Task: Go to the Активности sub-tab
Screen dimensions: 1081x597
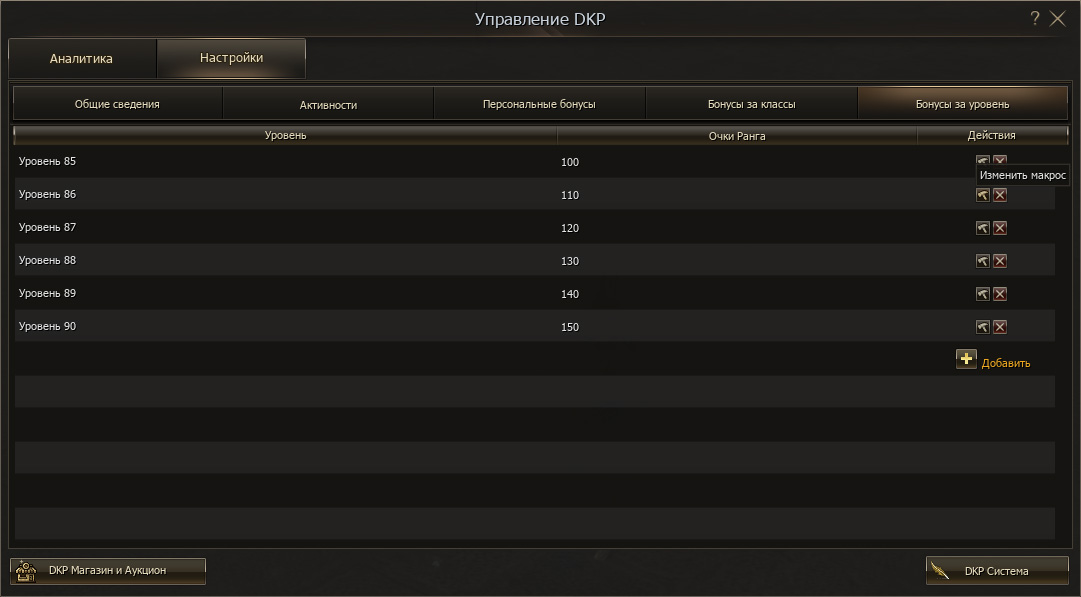Action: coord(328,104)
